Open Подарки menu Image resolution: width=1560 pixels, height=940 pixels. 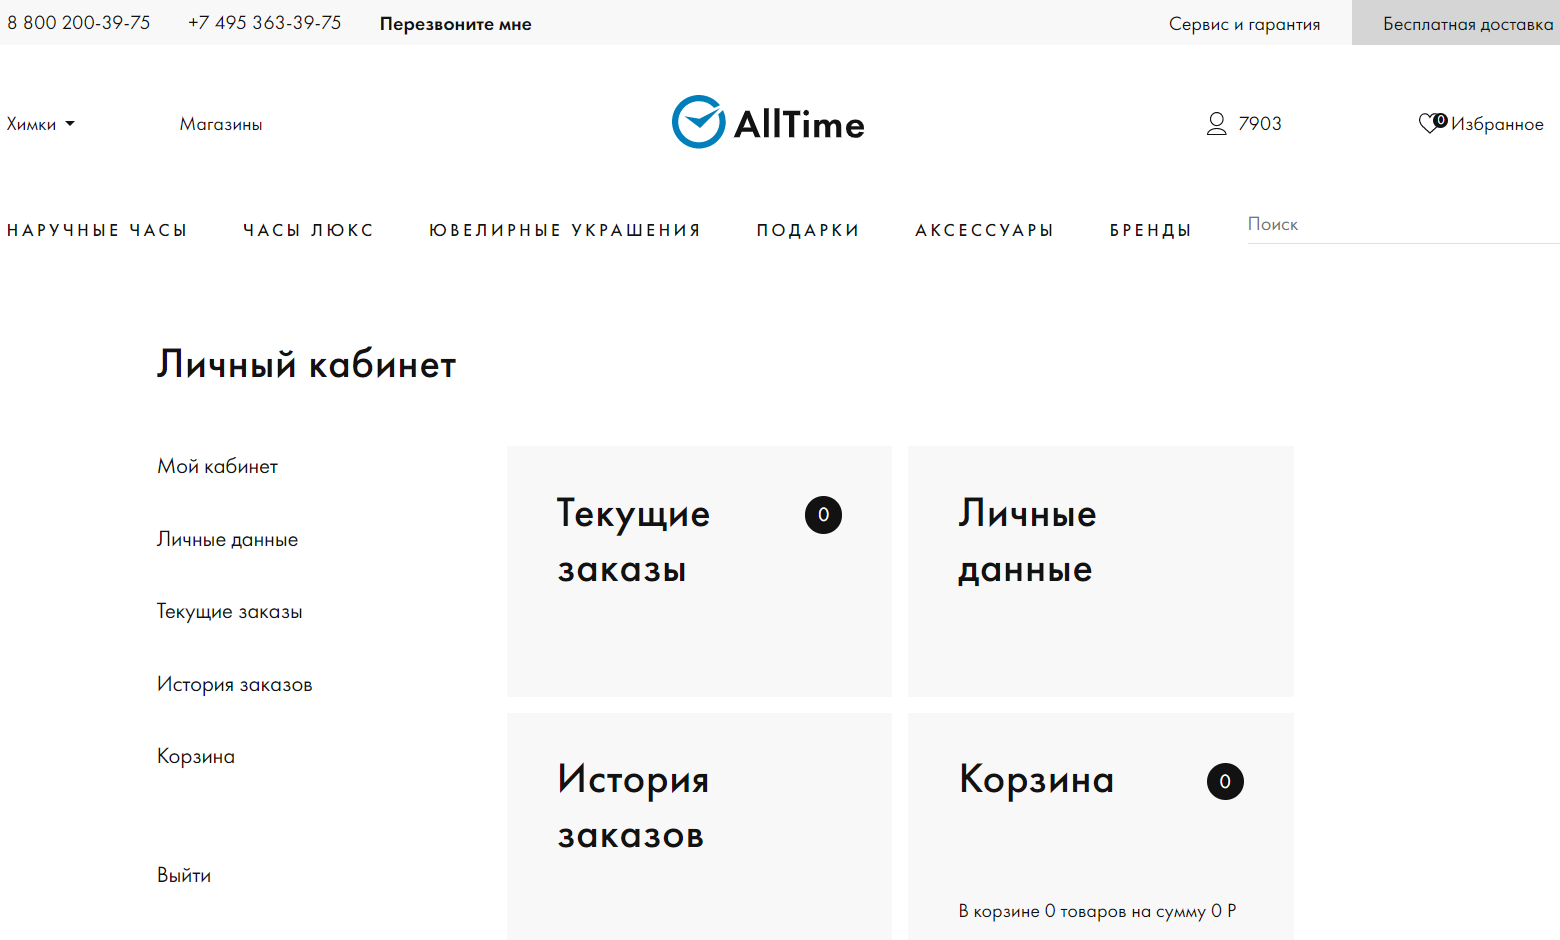808,230
